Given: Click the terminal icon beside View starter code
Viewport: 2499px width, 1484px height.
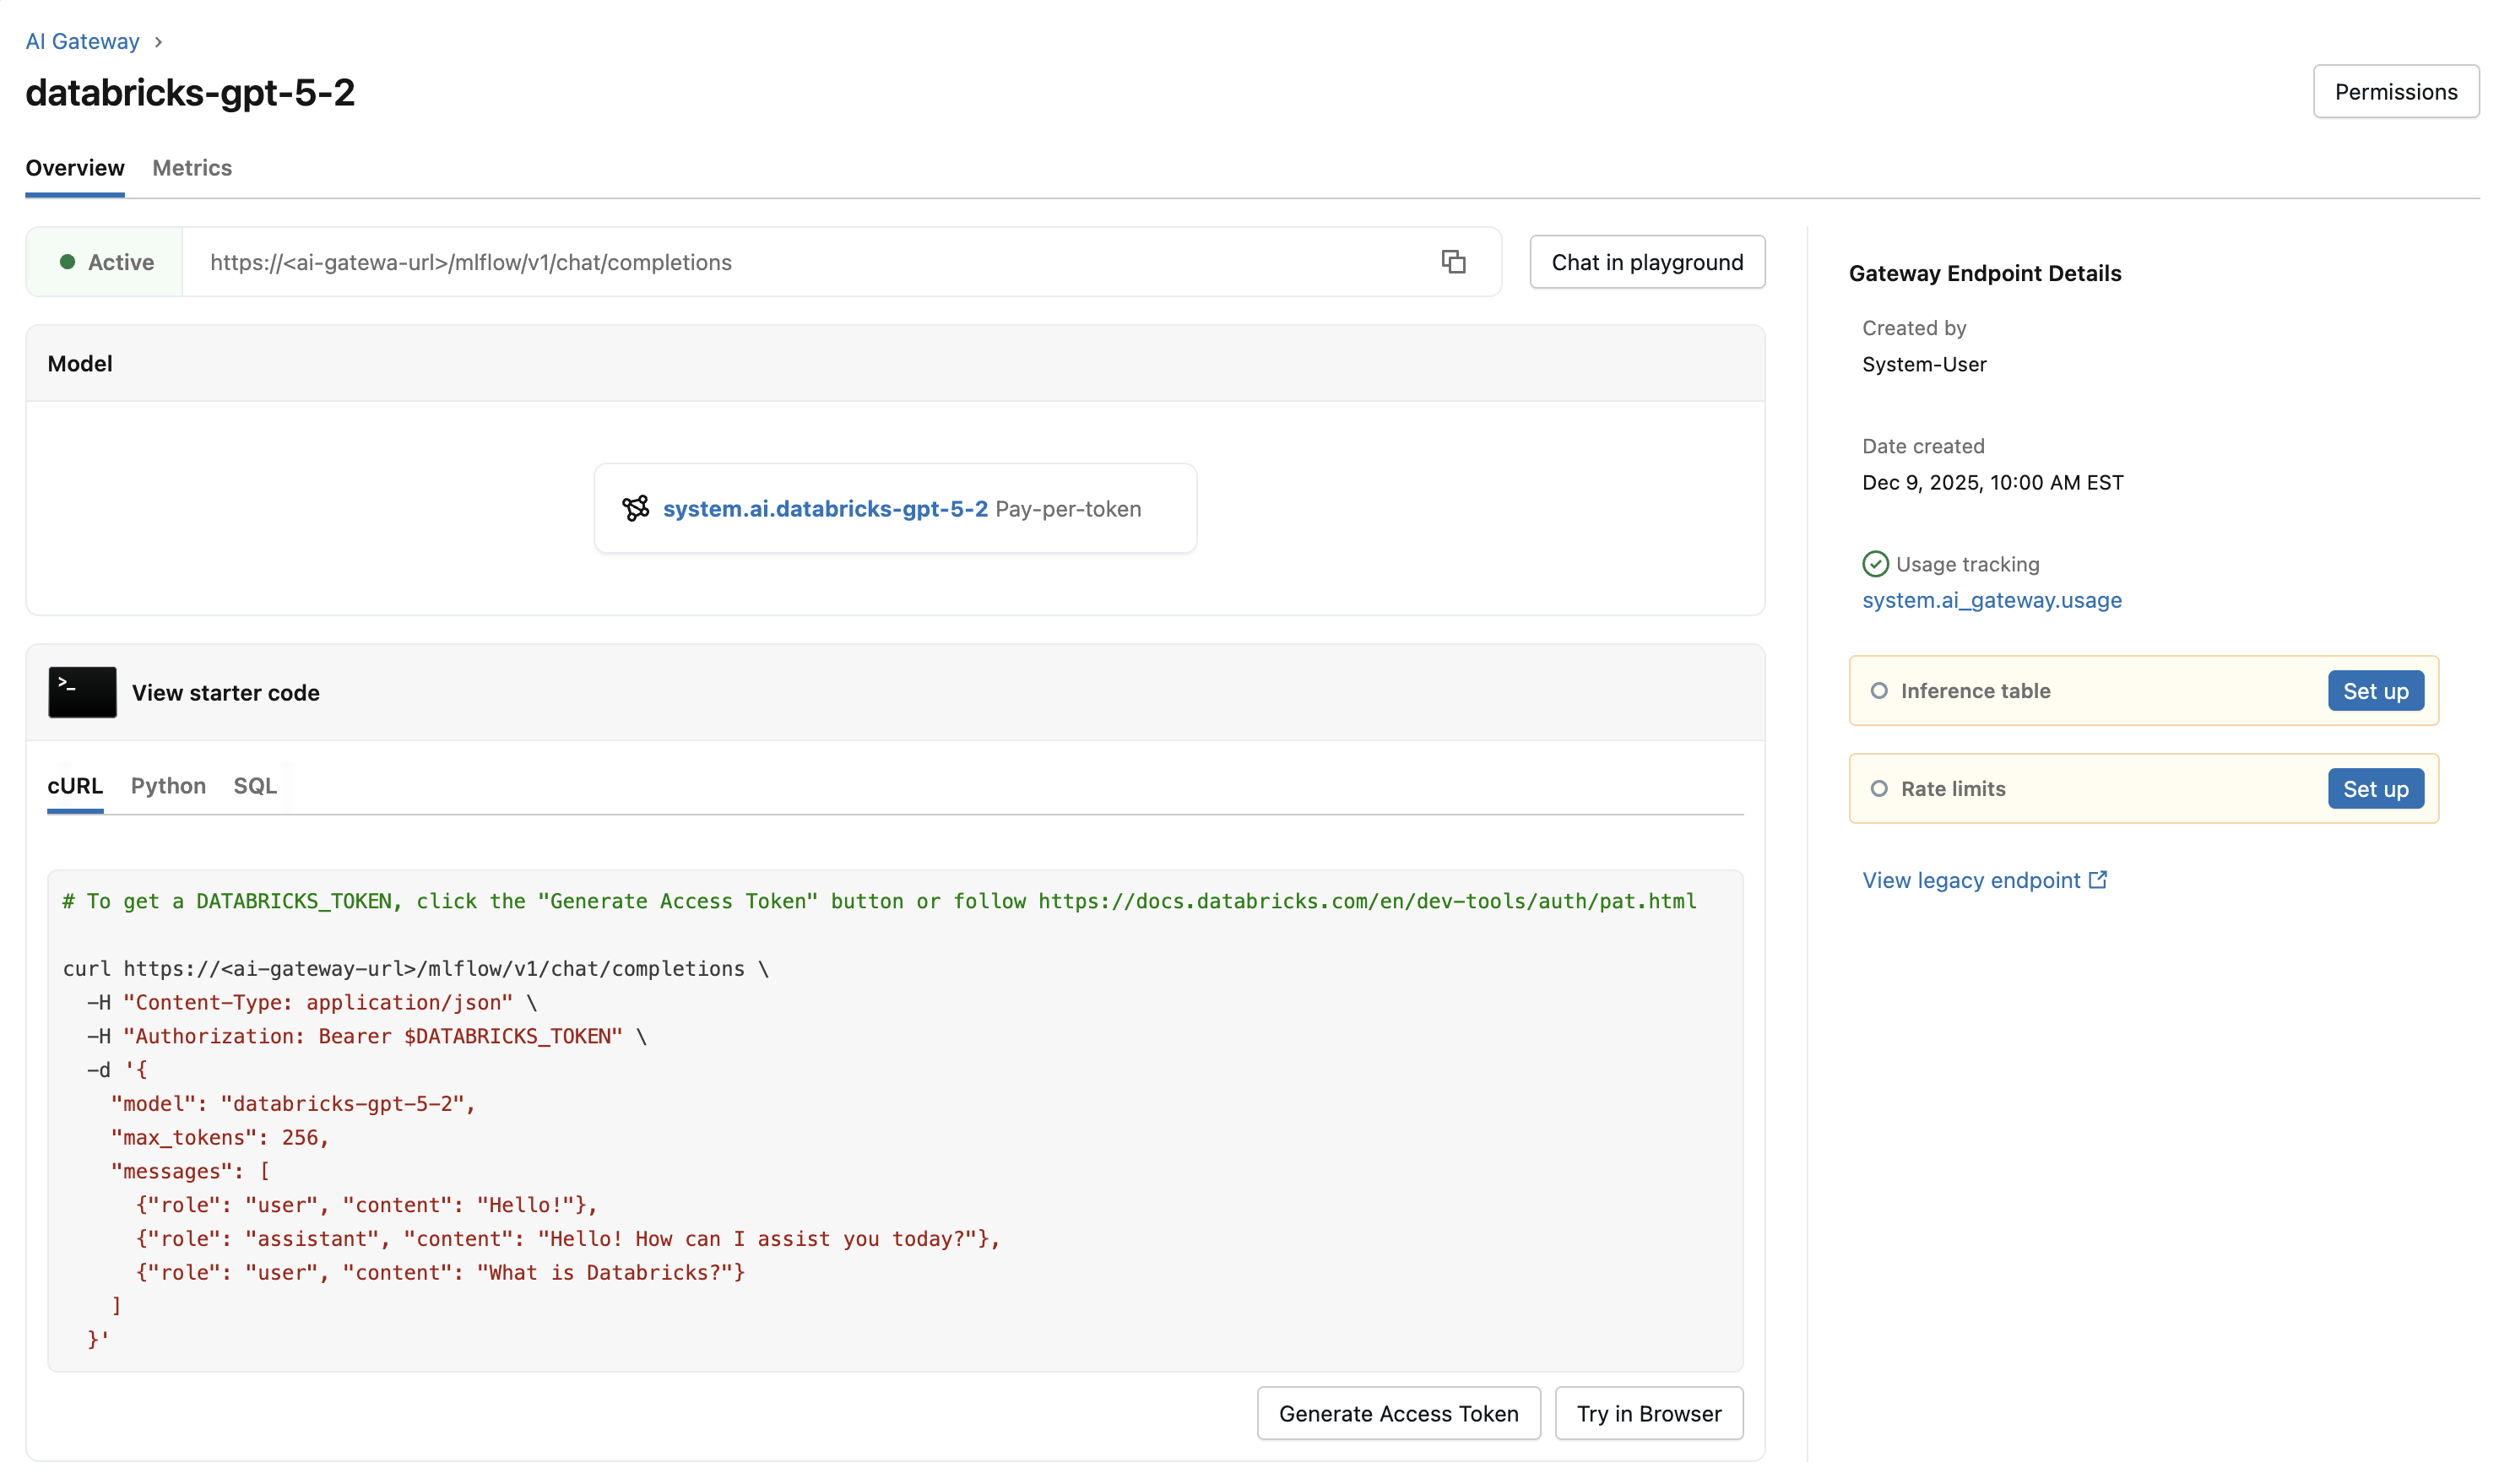Looking at the screenshot, I should [x=81, y=691].
